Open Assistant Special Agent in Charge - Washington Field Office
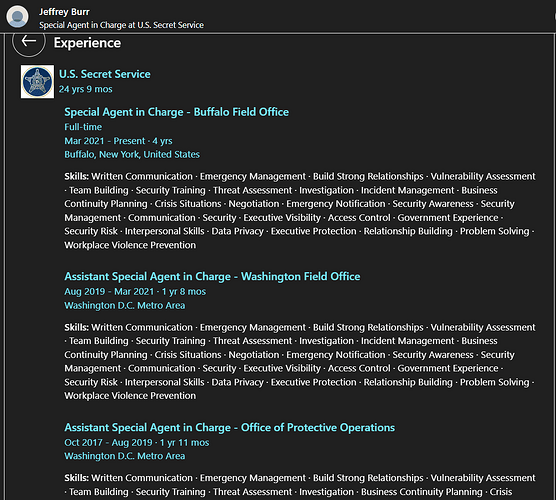The image size is (556, 500). 212,277
